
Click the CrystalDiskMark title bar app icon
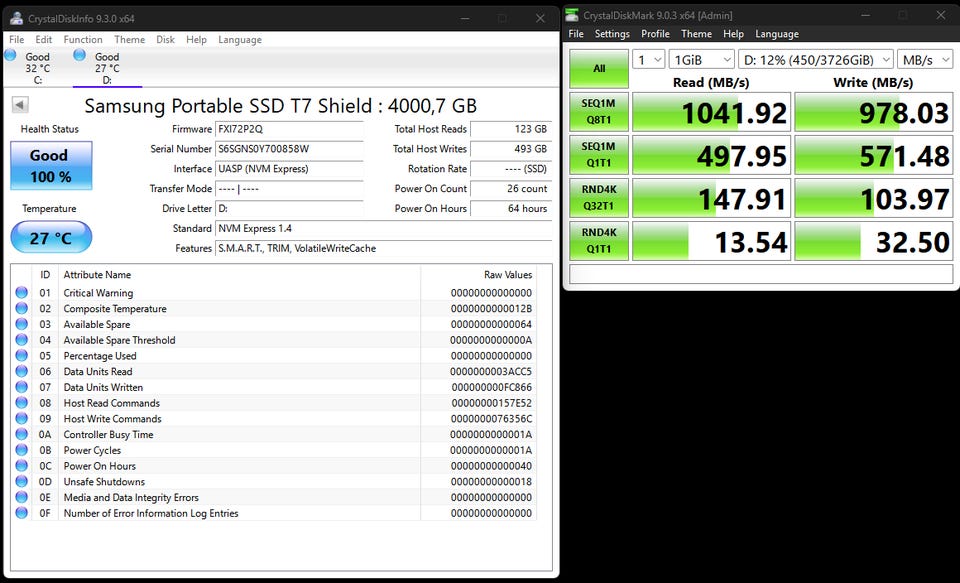[572, 15]
